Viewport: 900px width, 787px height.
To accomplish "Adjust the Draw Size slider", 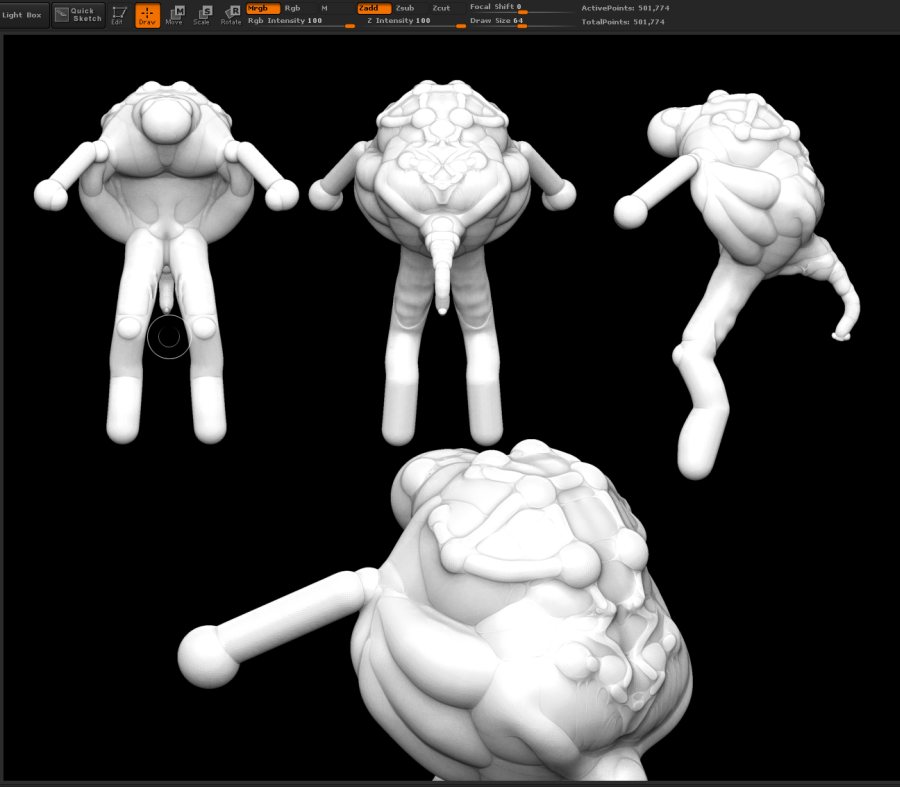I will click(521, 21).
